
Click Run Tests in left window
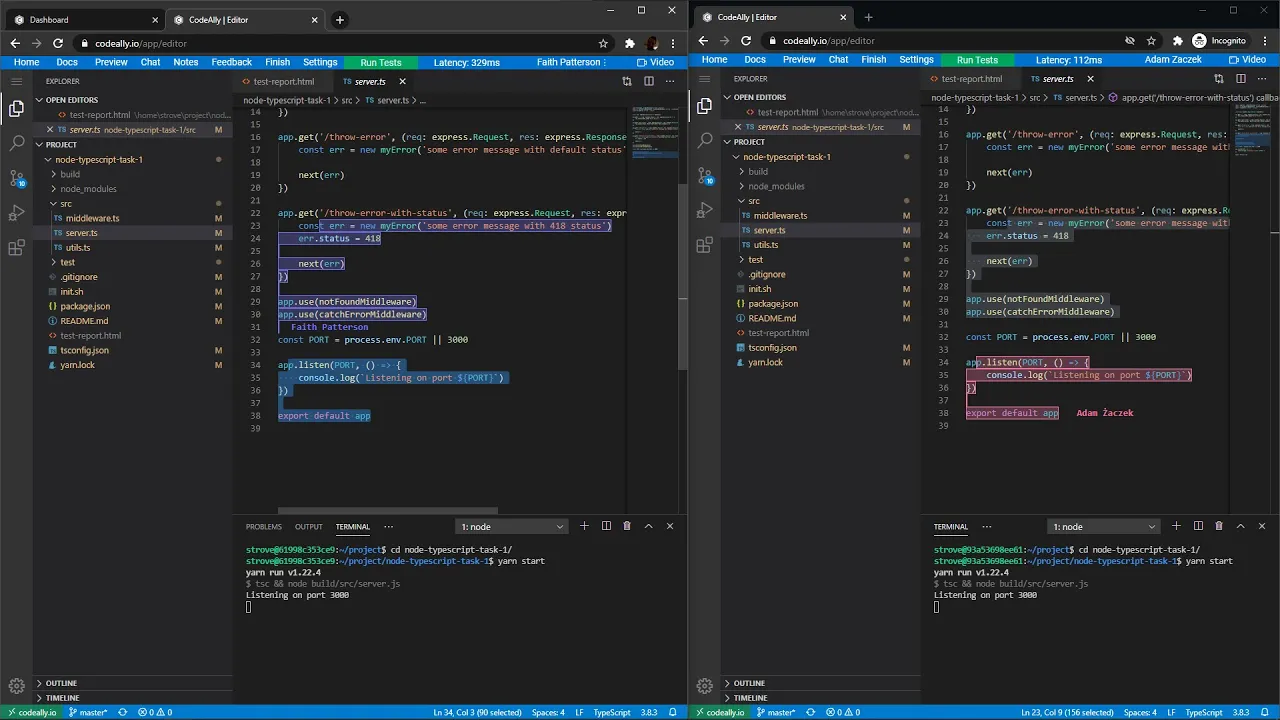pyautogui.click(x=381, y=62)
